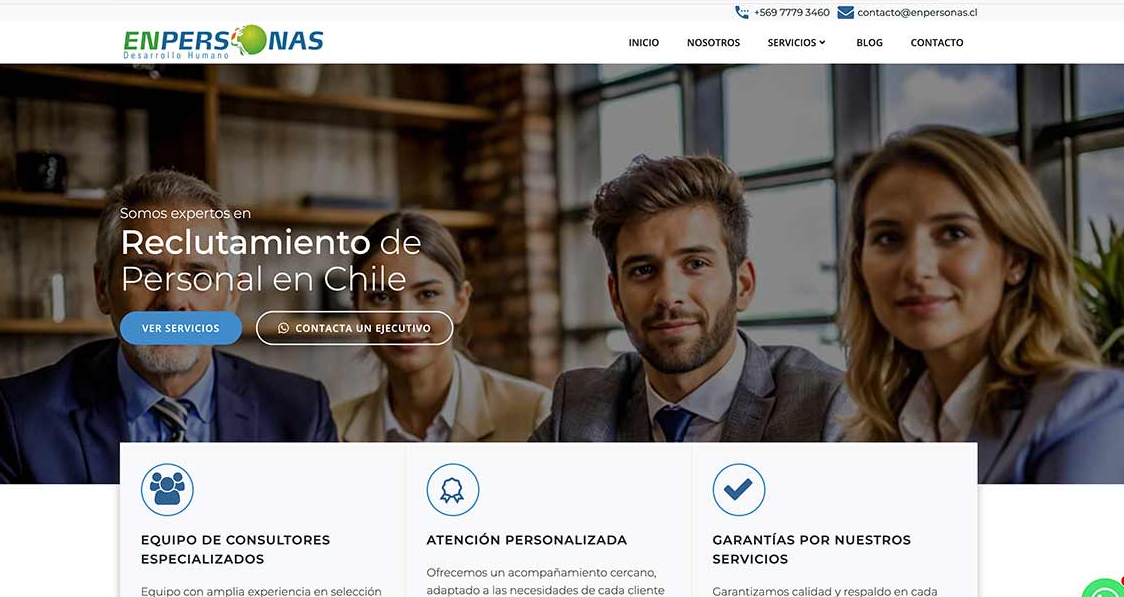This screenshot has height=597, width=1124.
Task: Click the Ver Servicios button
Action: pyautogui.click(x=181, y=328)
